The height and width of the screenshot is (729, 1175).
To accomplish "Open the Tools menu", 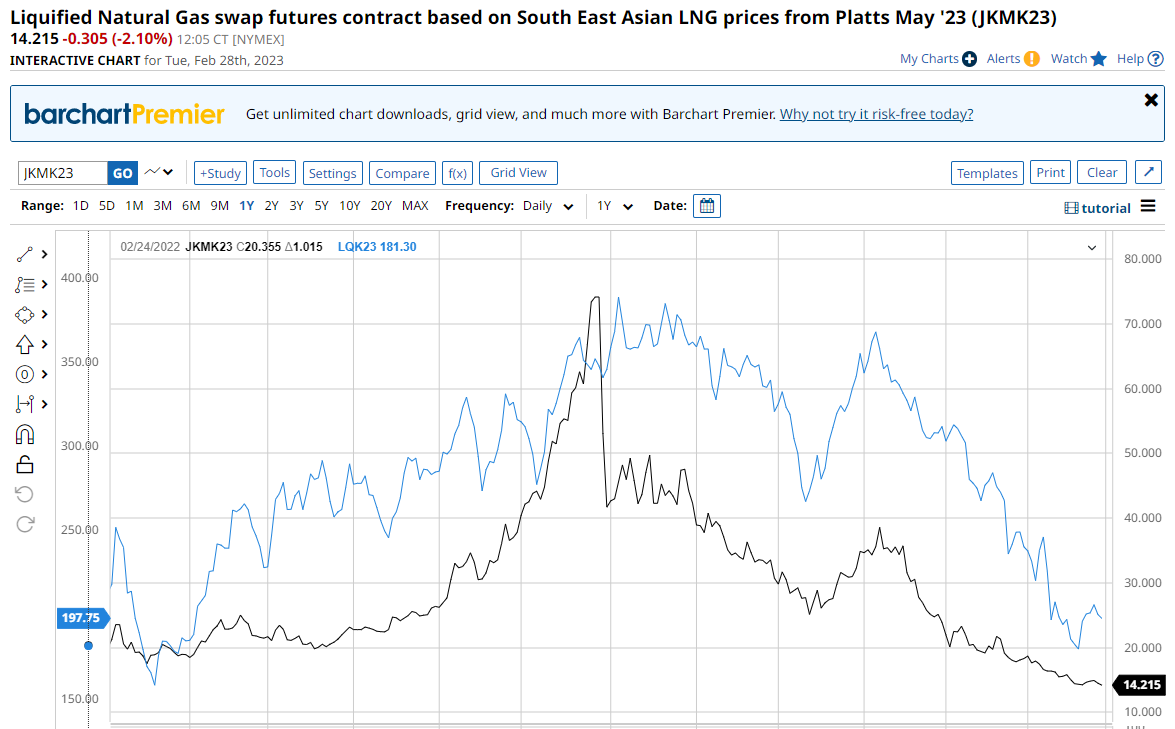I will tap(274, 173).
